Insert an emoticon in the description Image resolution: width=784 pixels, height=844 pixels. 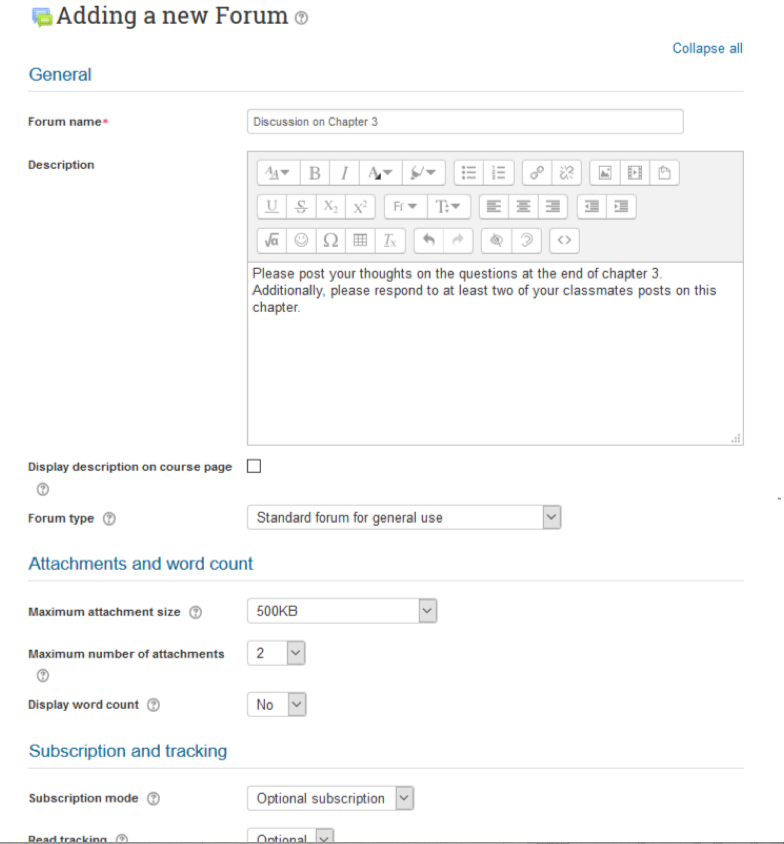tap(300, 240)
